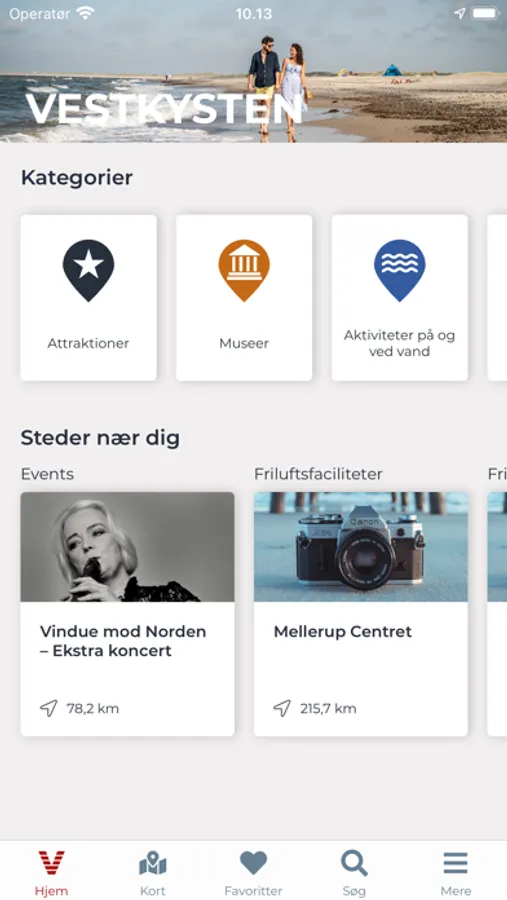This screenshot has height=900, width=507.
Task: Tap the Vestkysten beach header banner
Action: pyautogui.click(x=253, y=71)
